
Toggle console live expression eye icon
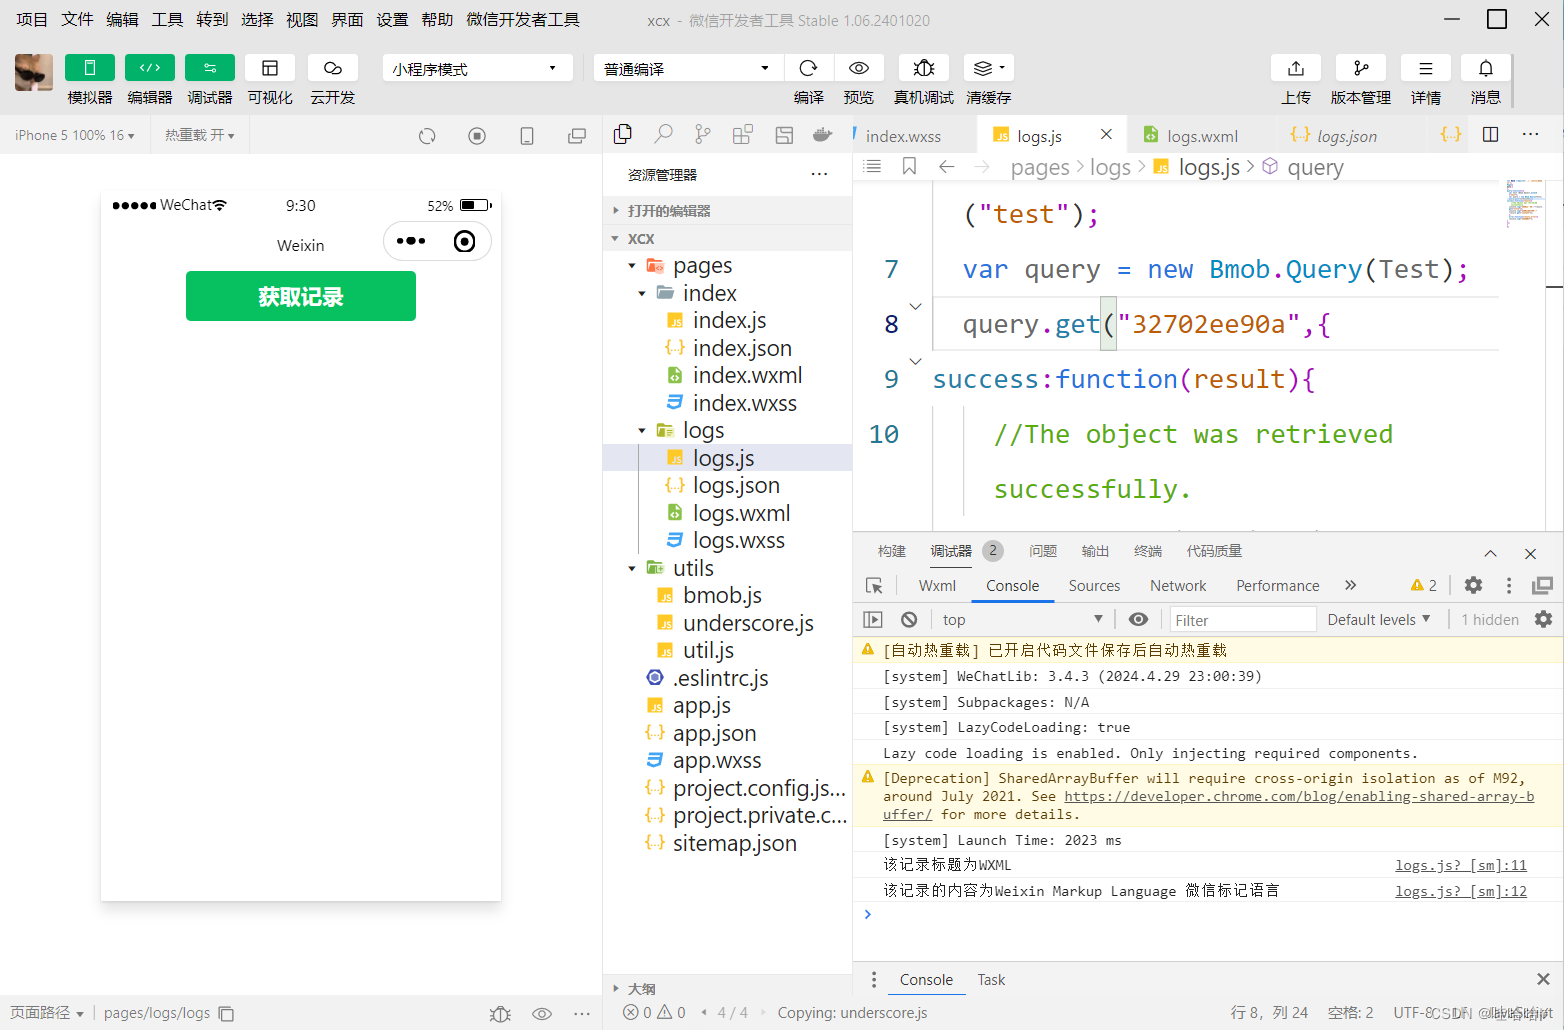coord(1138,619)
